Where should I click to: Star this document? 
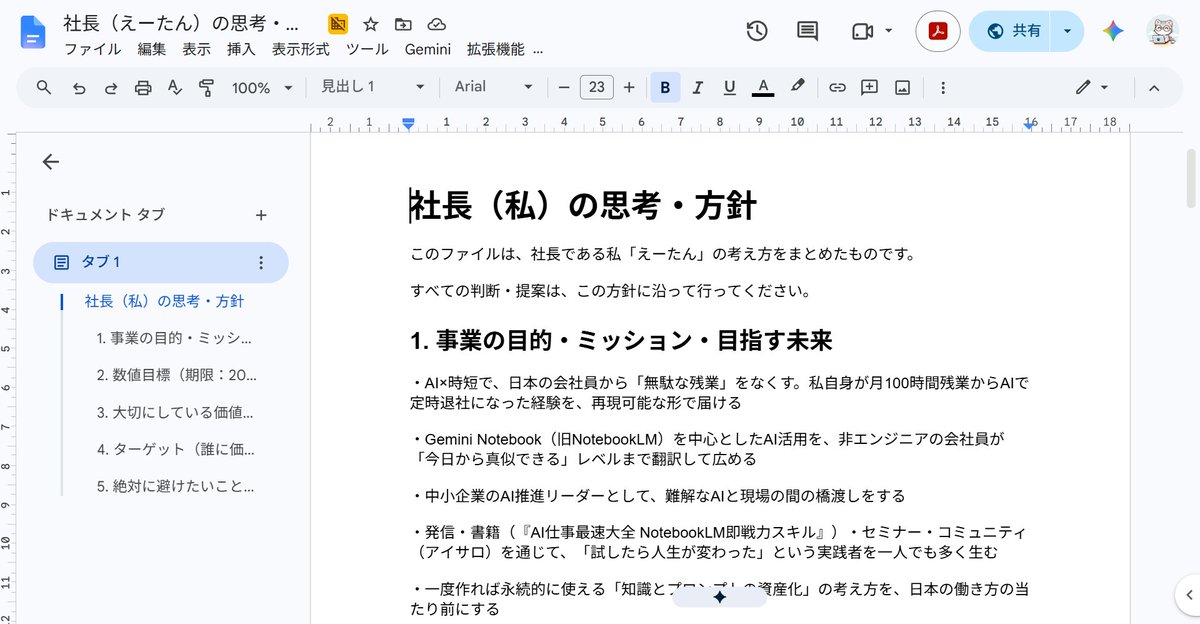tap(370, 24)
